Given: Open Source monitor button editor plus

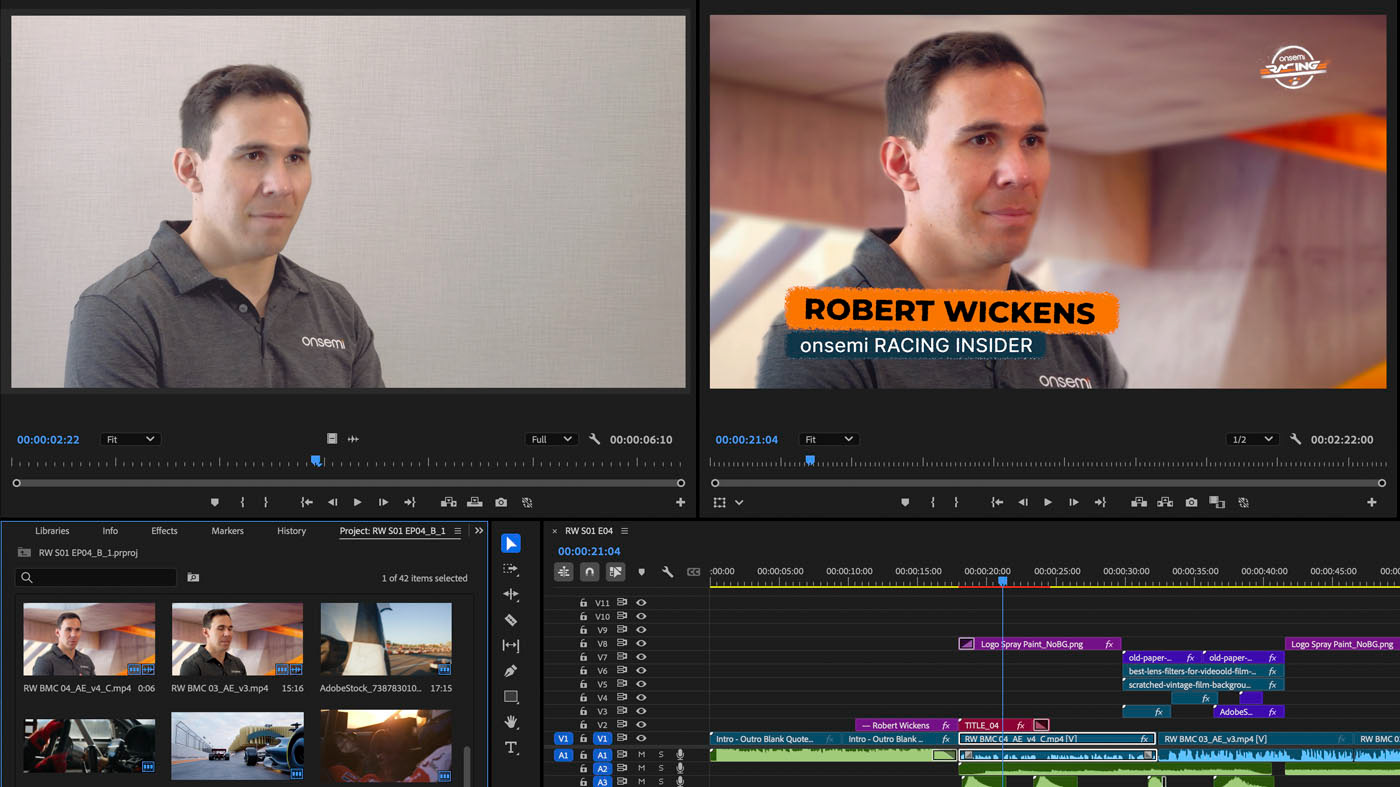Looking at the screenshot, I should pos(680,502).
